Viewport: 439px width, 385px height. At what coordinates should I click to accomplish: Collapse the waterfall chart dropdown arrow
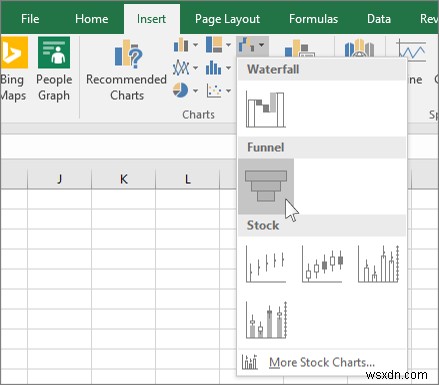(262, 45)
